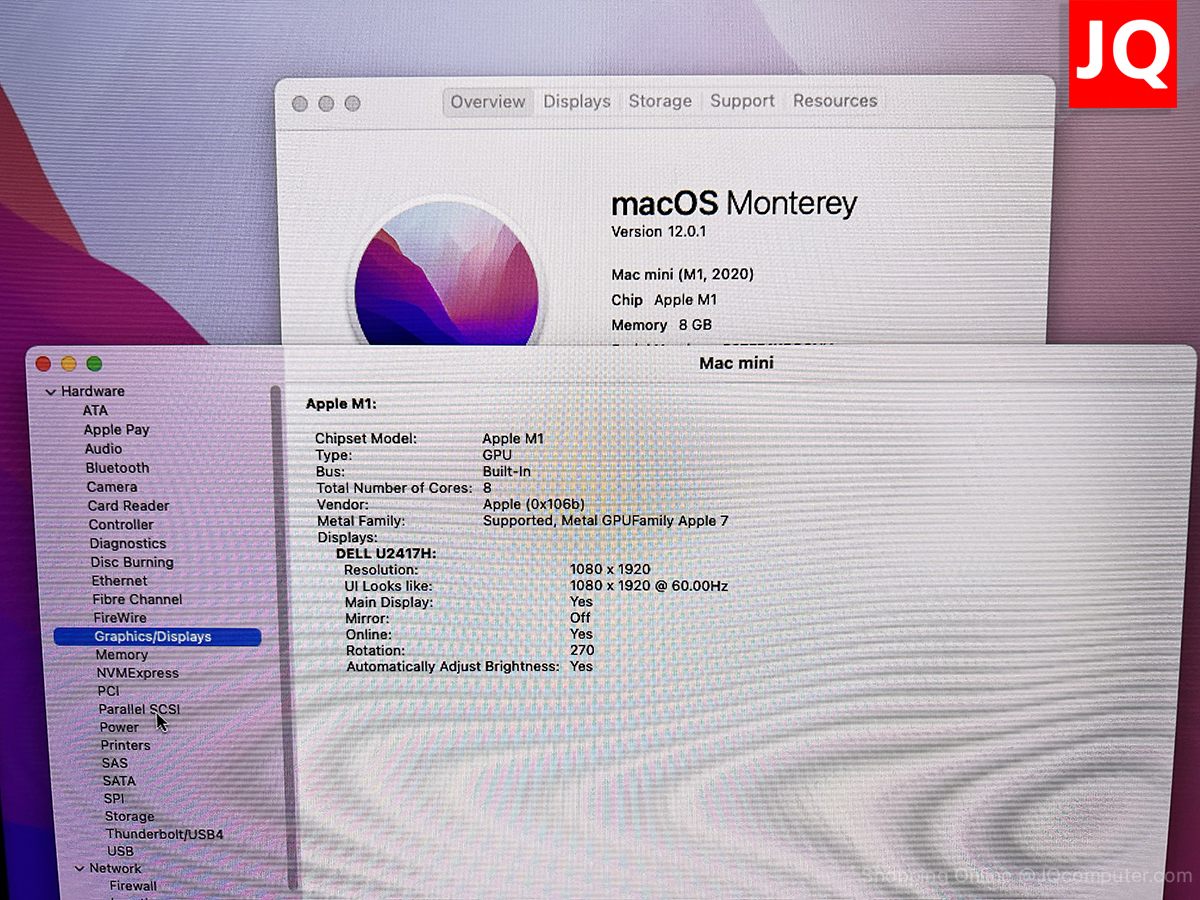The image size is (1200, 900).
Task: Close the About This Mac window
Action: 300,103
